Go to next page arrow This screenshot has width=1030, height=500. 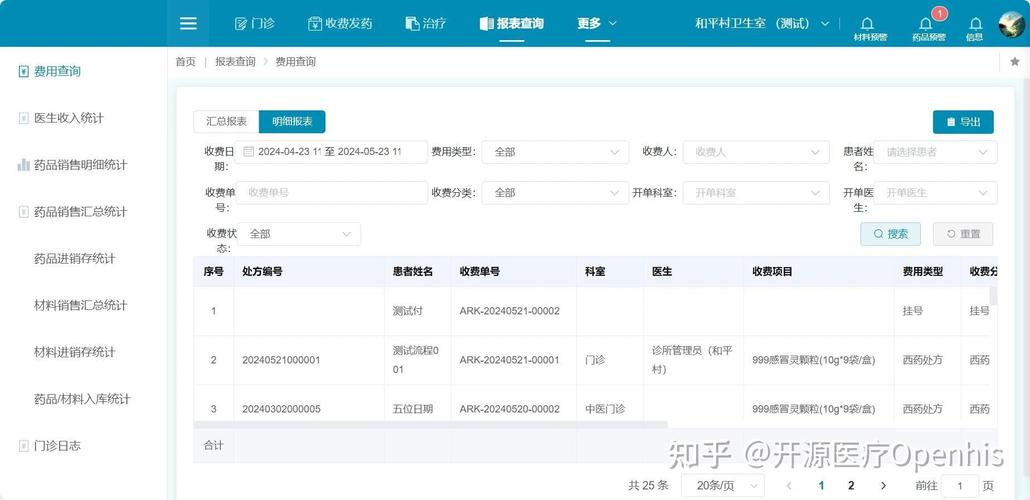click(x=883, y=486)
